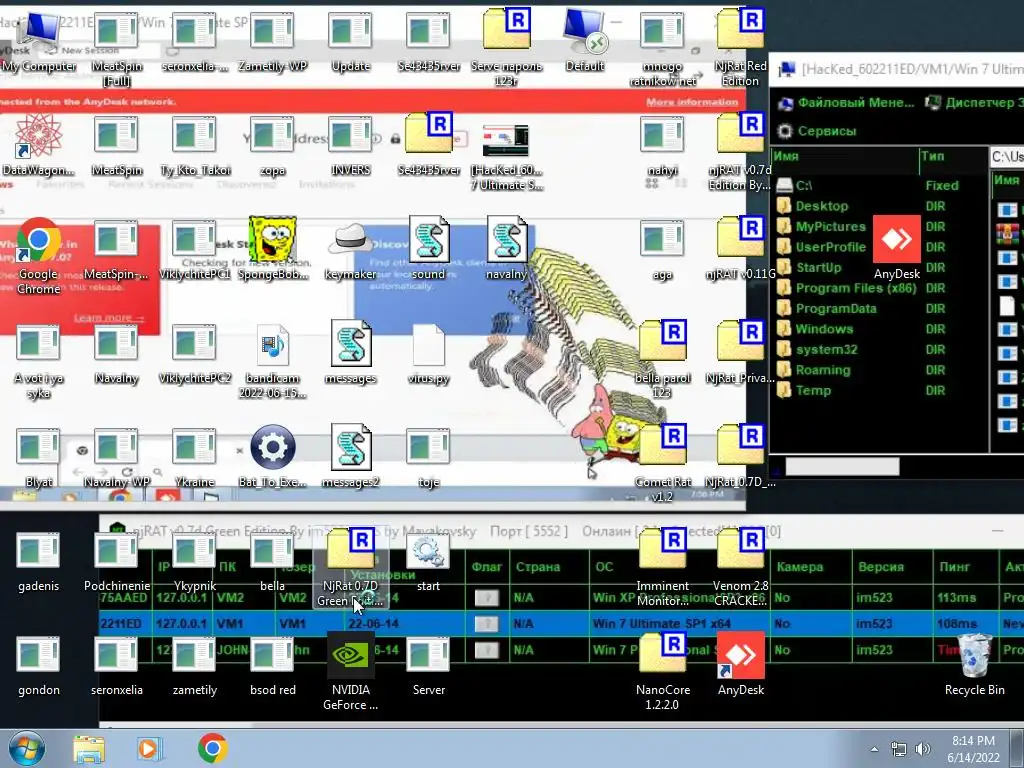Open the NjRat Red Edition folder
This screenshot has width=1024, height=768.
coord(740,47)
